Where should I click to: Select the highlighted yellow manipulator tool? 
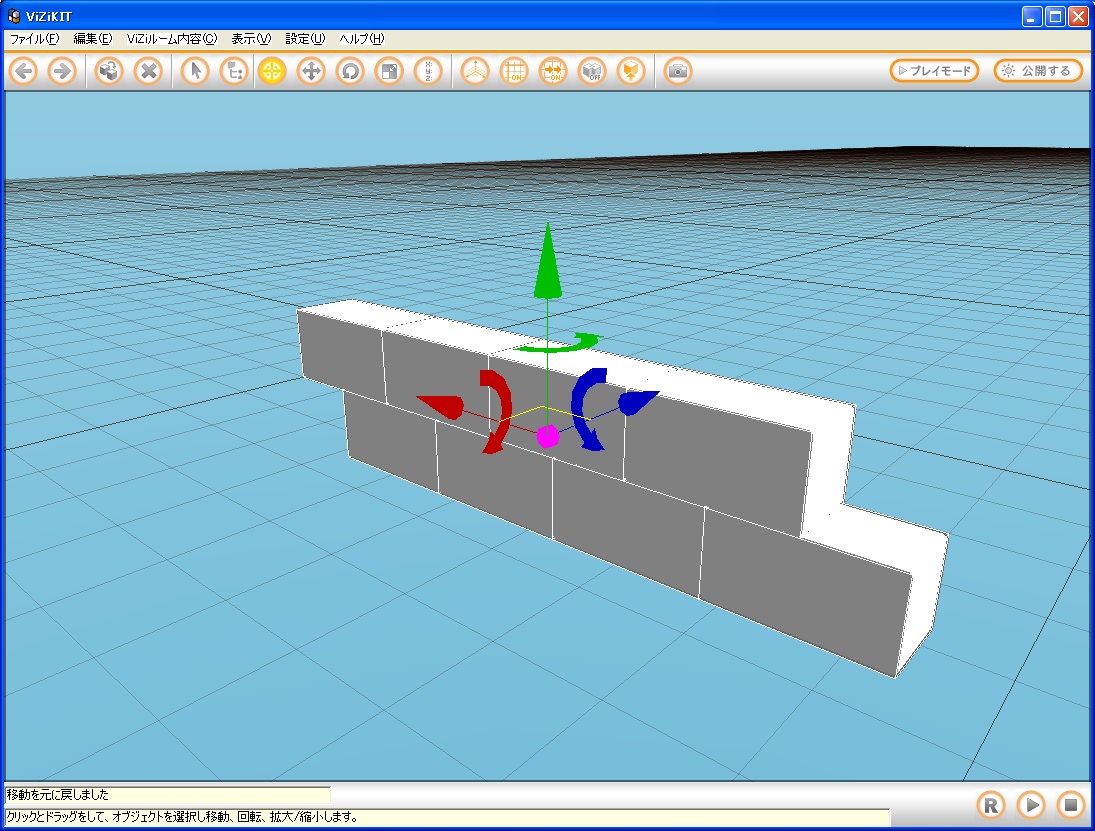[272, 71]
